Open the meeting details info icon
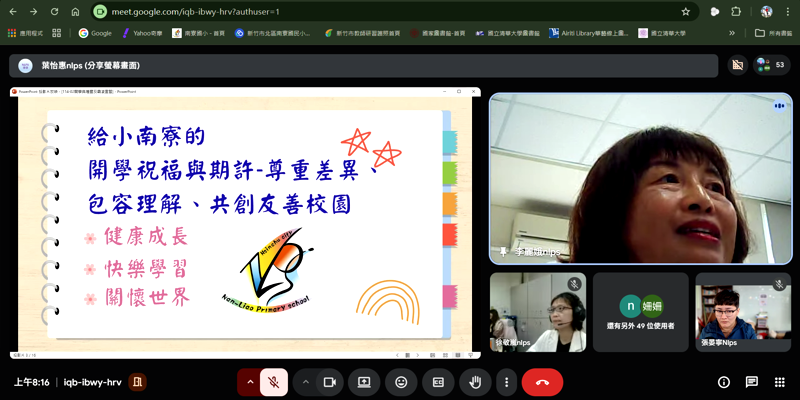Viewport: 800px width, 400px height. tap(724, 382)
